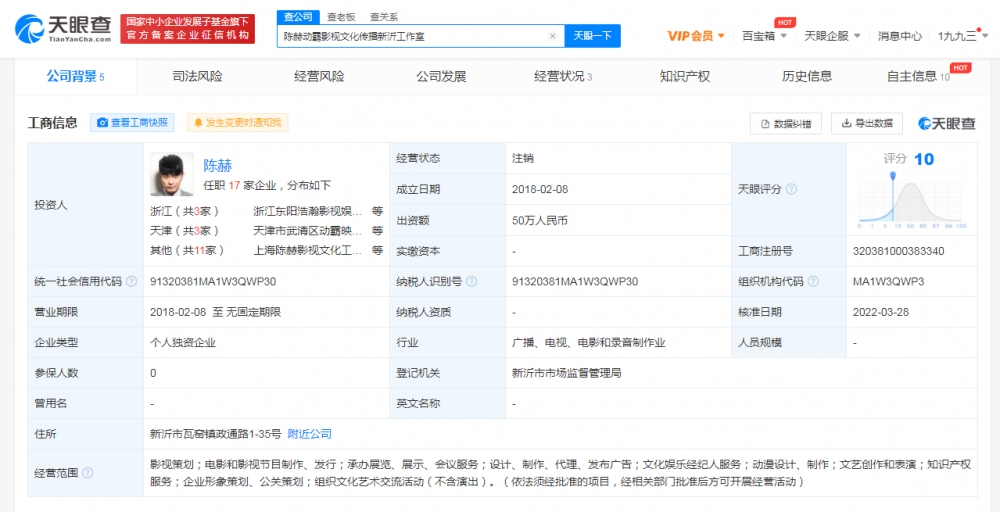Screen dimensions: 1000x512
Task: Switch to the 司法风险 tab
Action: pos(197,76)
